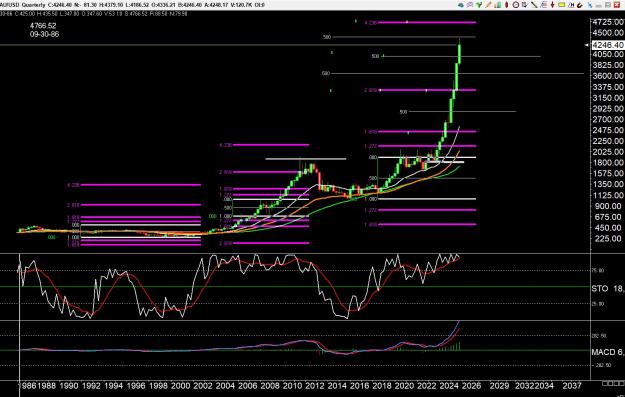Click the current price label 4246.40
The image size is (625, 397).
pos(608,45)
